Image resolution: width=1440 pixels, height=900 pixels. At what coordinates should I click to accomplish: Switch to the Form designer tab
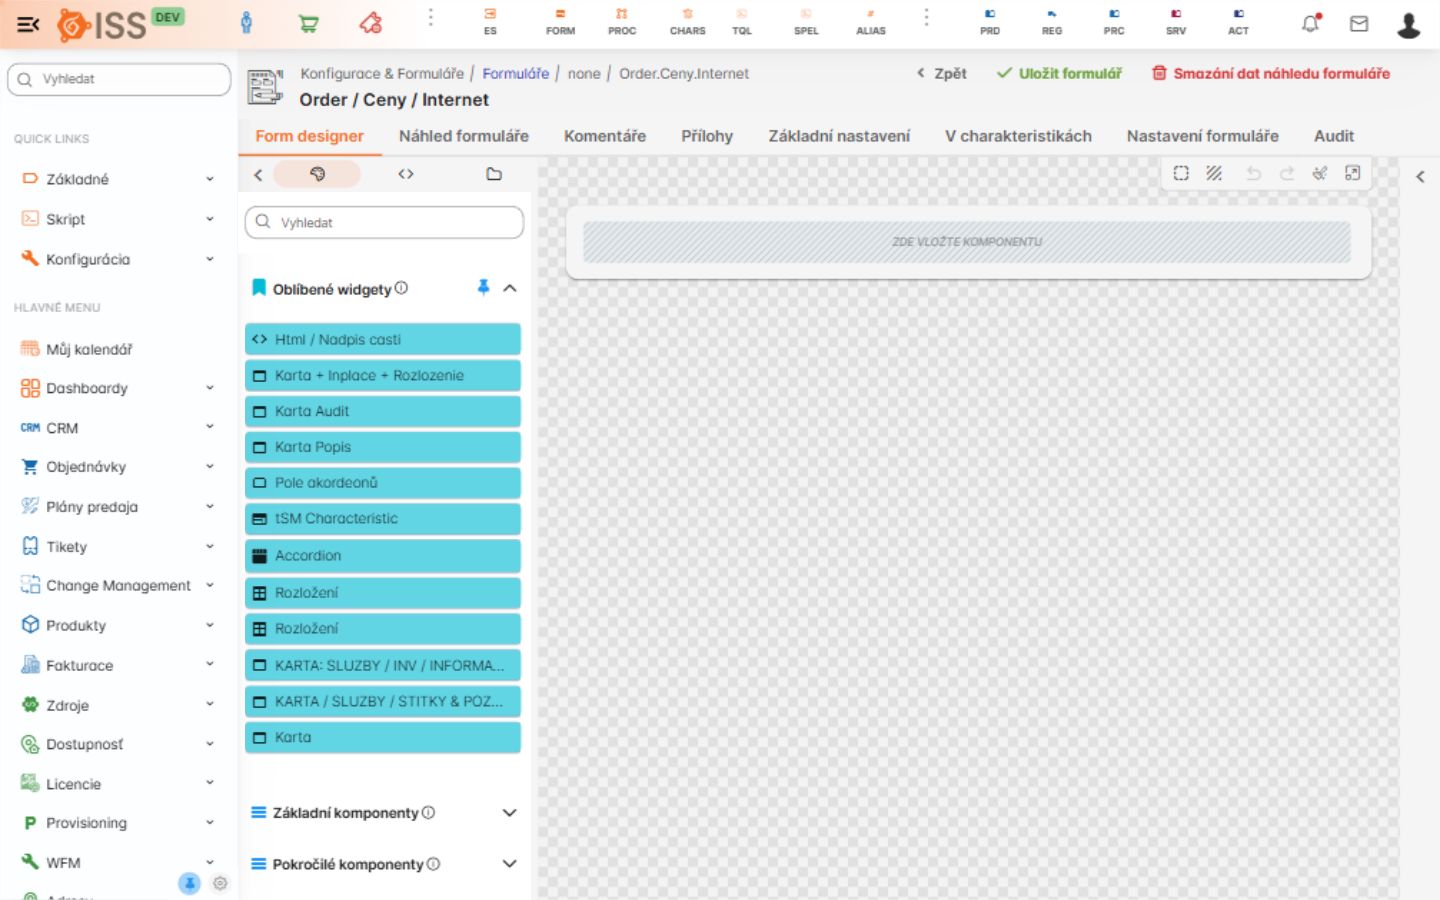click(x=310, y=136)
